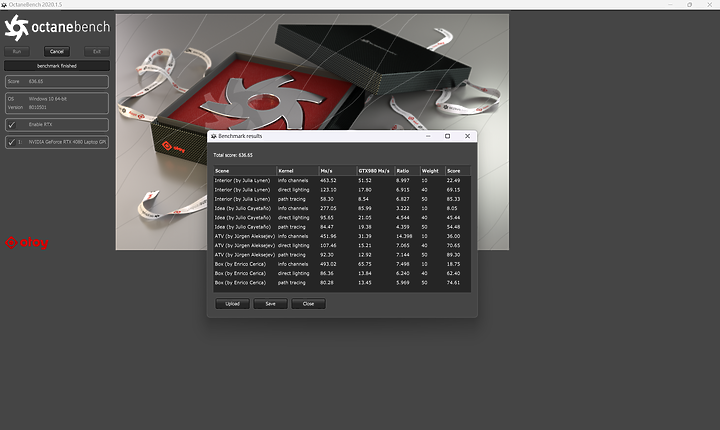Minimize the OctaneBench main window
The height and width of the screenshot is (430, 720).
(x=670, y=5)
